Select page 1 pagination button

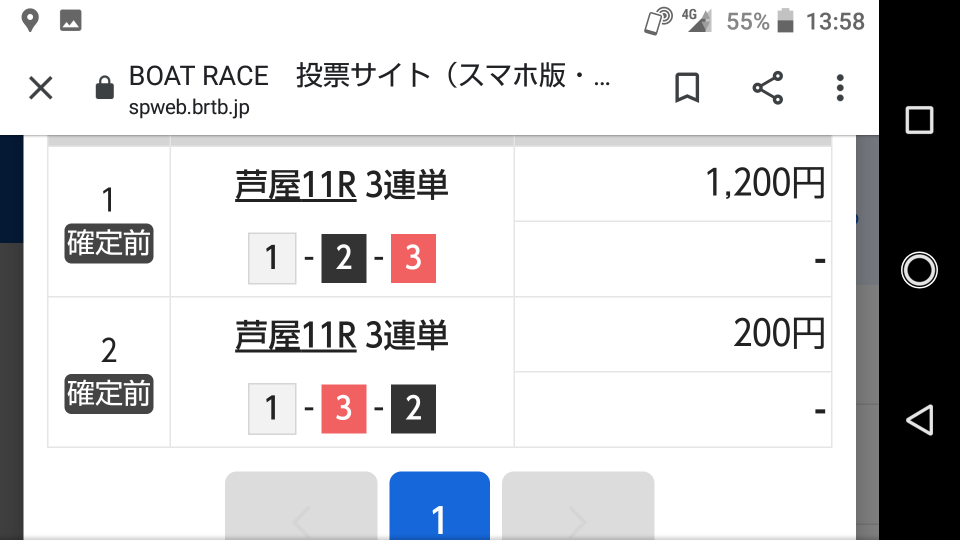point(440,506)
